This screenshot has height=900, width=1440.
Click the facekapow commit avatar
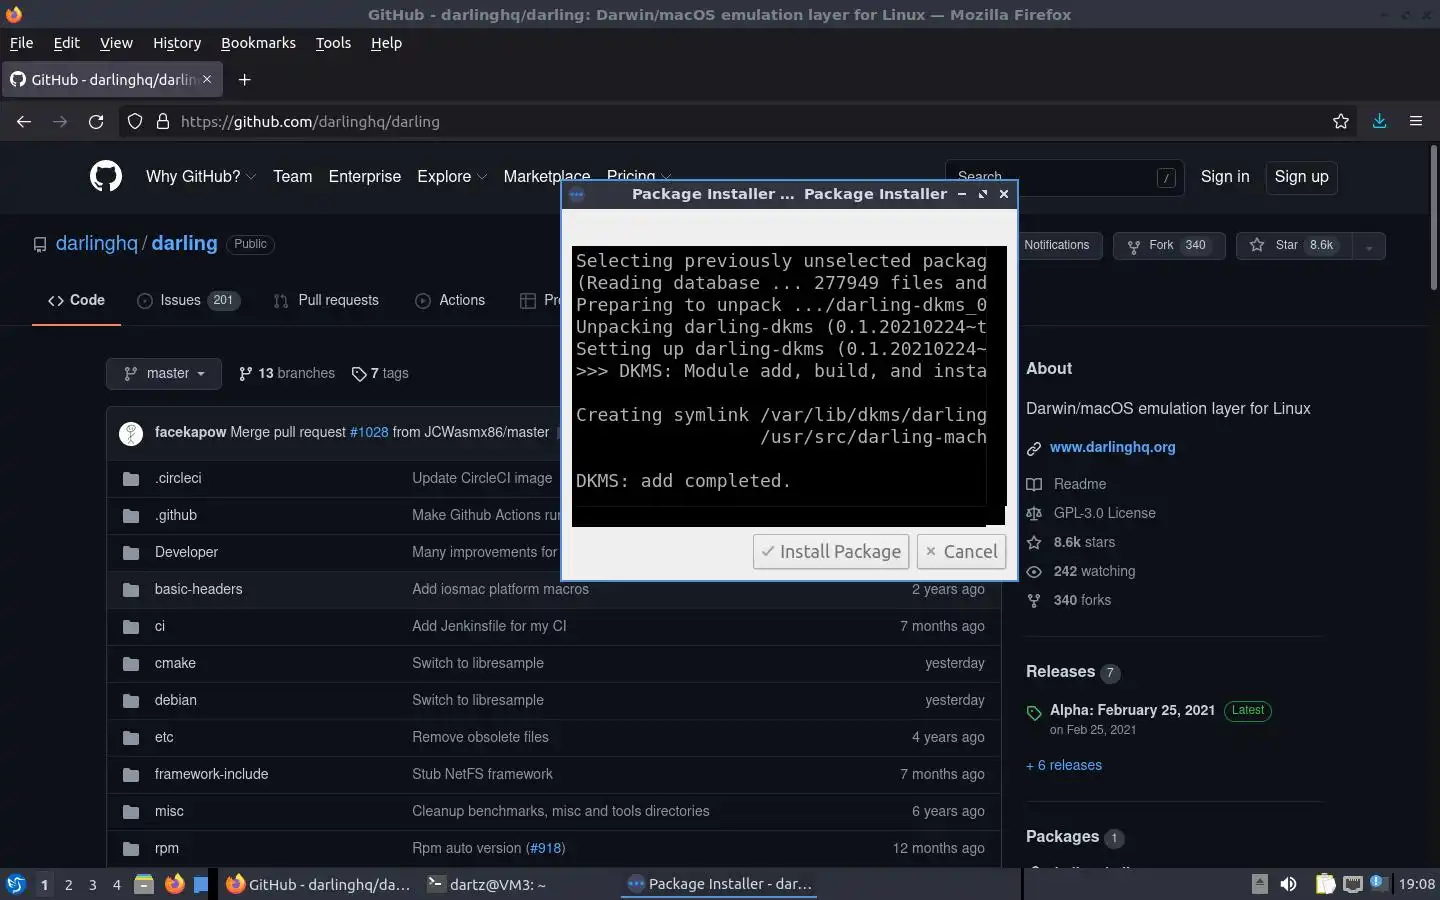click(131, 432)
